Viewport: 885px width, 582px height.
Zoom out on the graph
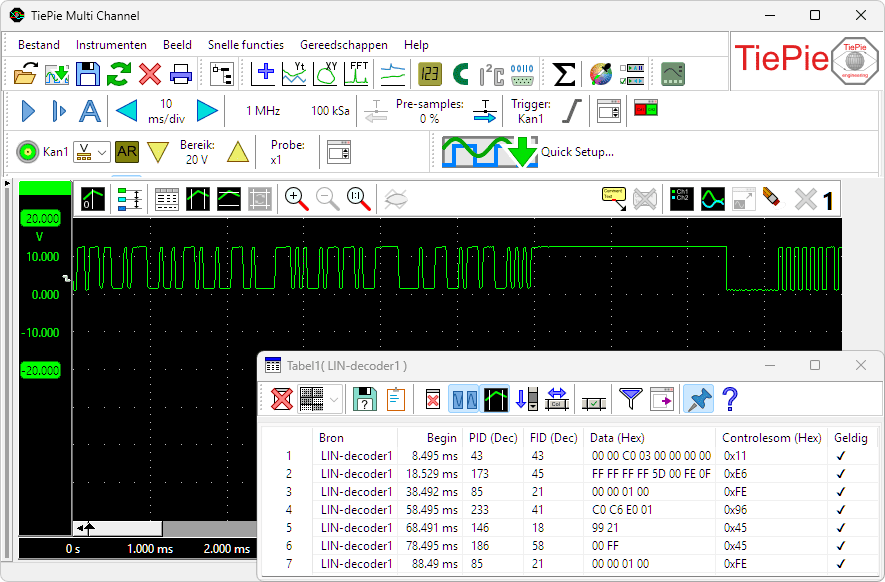point(327,199)
